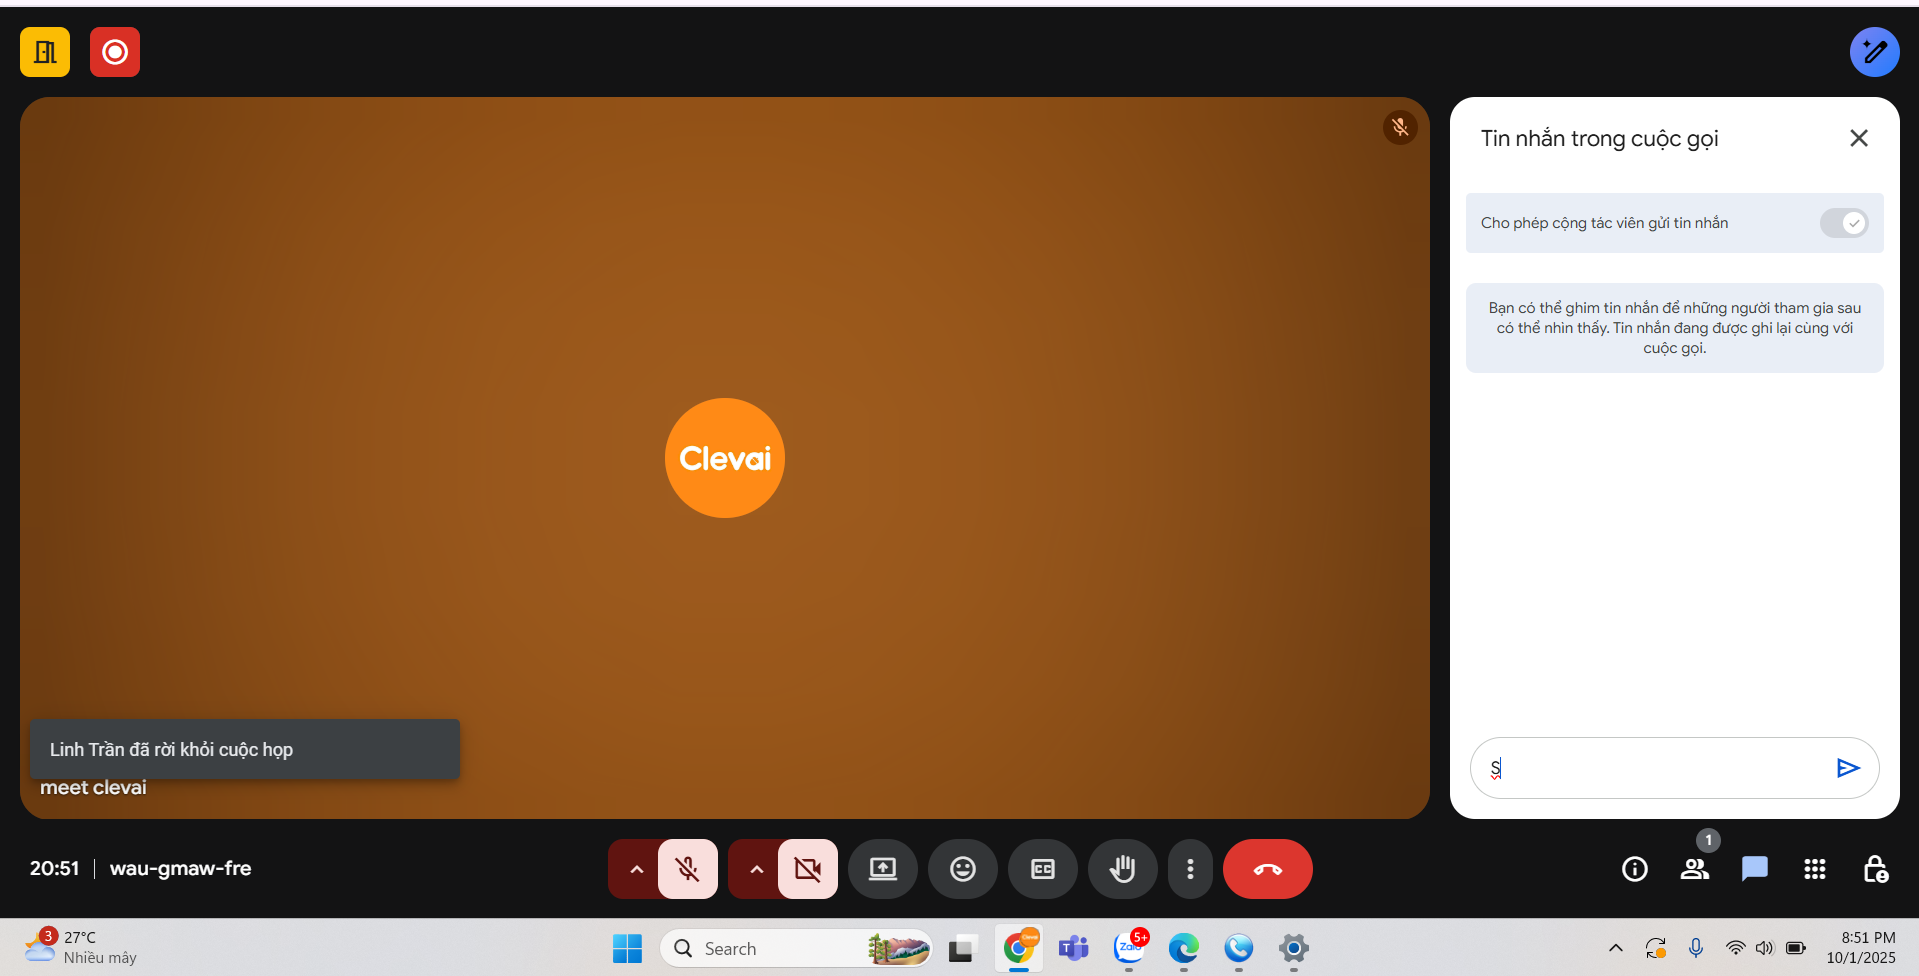Open Zalo from taskbar
Screen dimensions: 1919x976
[1129, 948]
